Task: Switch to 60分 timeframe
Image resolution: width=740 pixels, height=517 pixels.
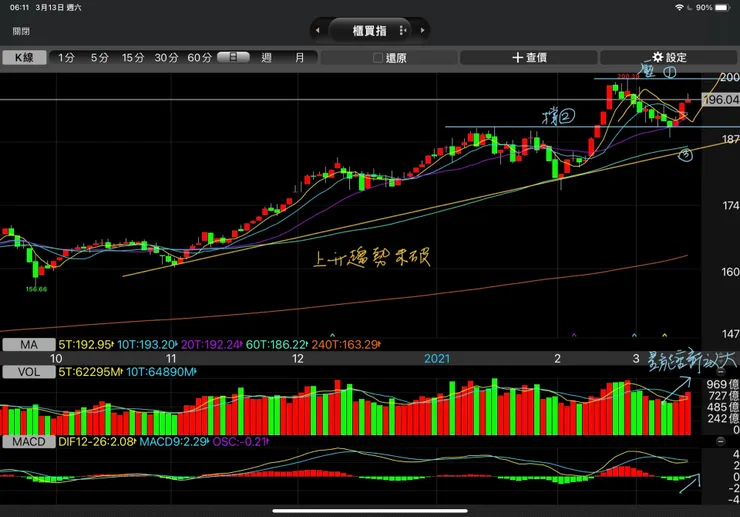Action: (x=200, y=58)
